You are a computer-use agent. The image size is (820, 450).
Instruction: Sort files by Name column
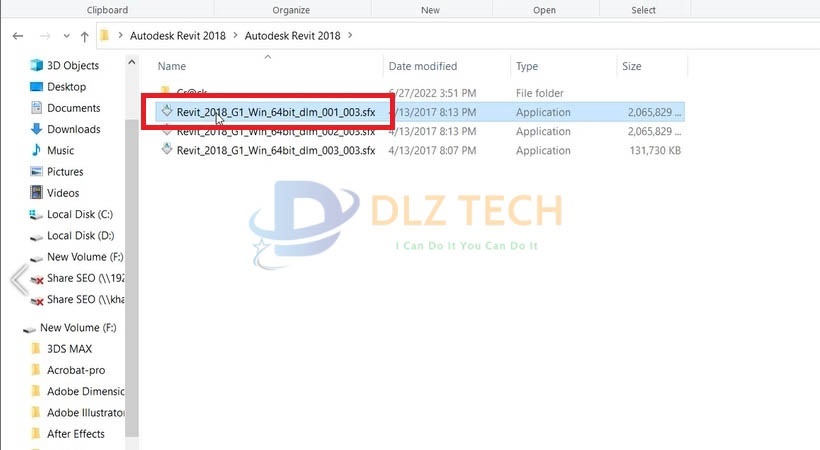pos(172,66)
